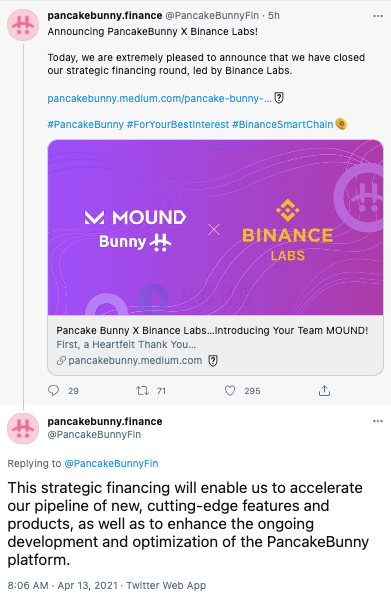
Task: Open the link card title about Team MOUND
Action: [212, 330]
